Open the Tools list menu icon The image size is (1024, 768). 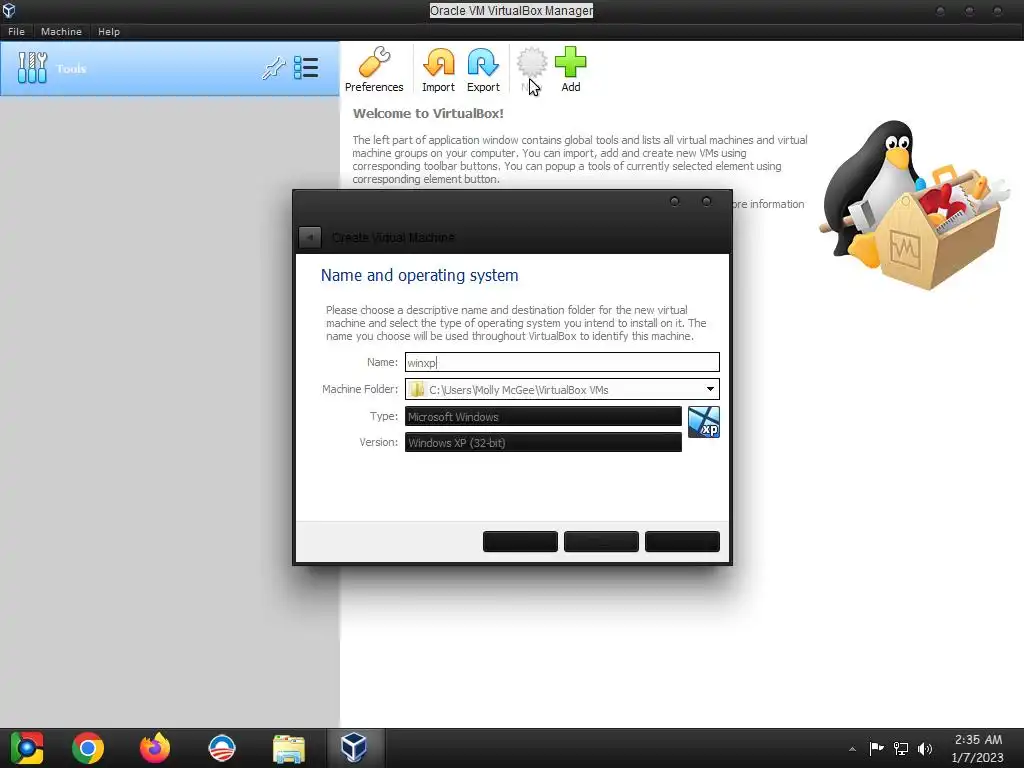click(306, 68)
